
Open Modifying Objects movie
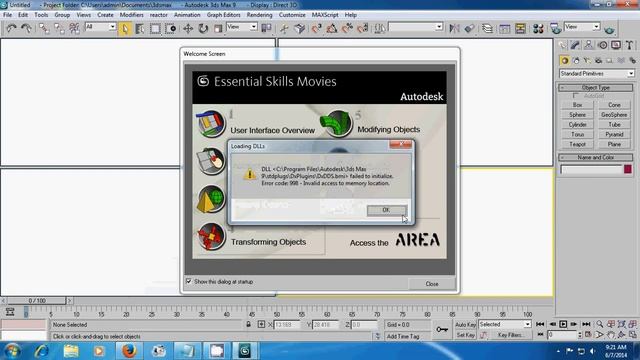[x=389, y=129]
